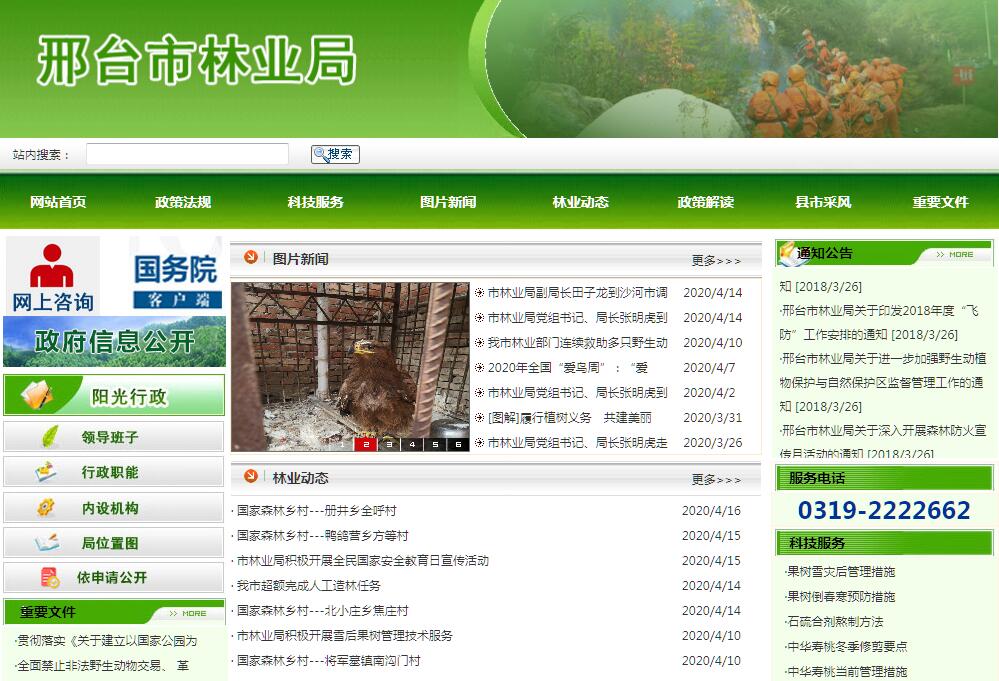This screenshot has width=999, height=681.
Task: Click the 0319-2222662 service phone number
Action: [884, 510]
